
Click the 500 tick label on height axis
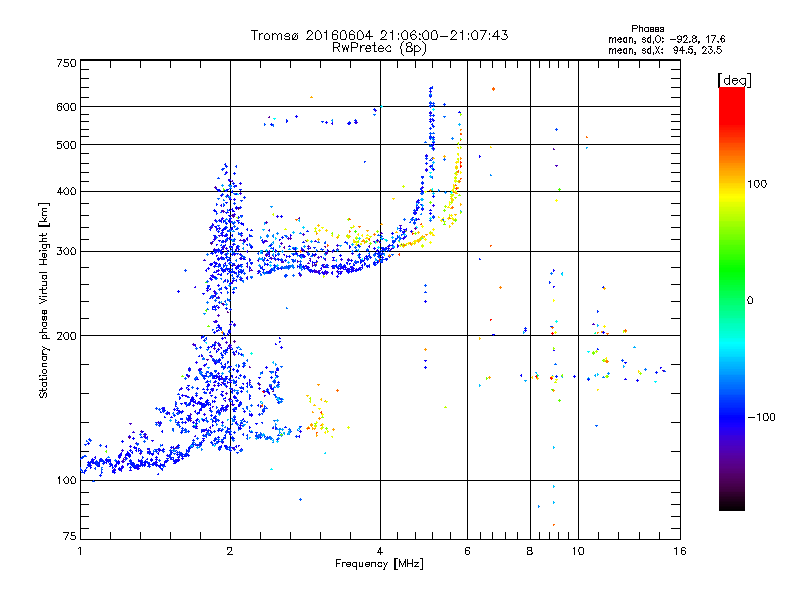click(66, 145)
